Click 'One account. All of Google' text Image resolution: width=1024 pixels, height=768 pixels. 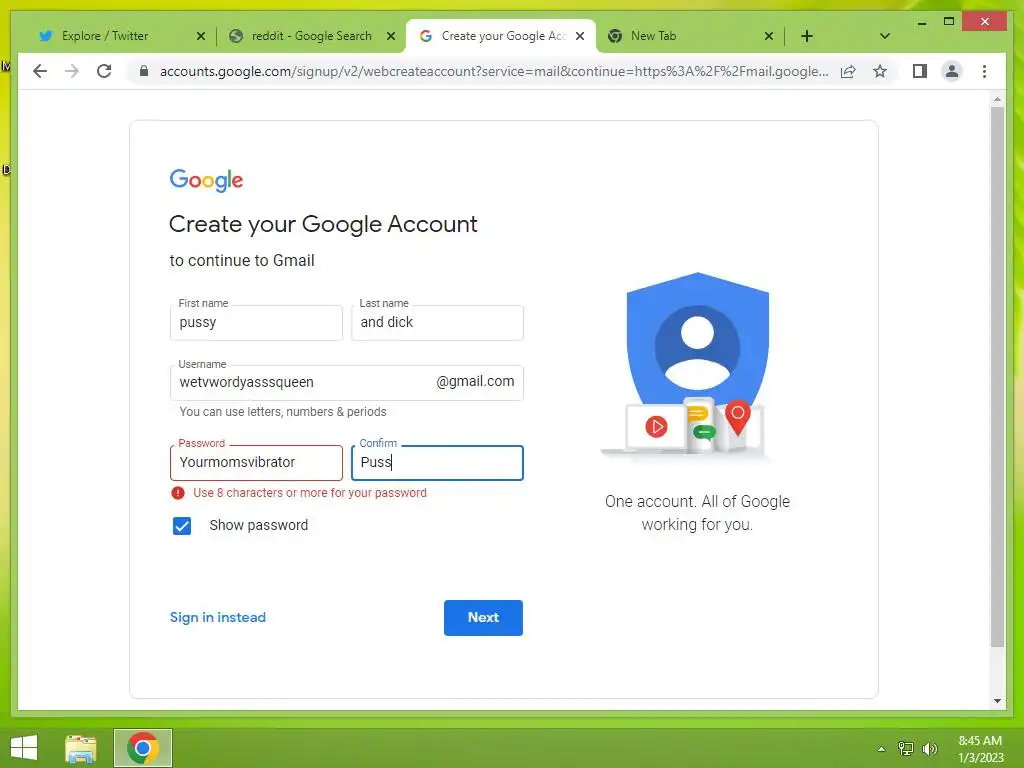coord(697,502)
